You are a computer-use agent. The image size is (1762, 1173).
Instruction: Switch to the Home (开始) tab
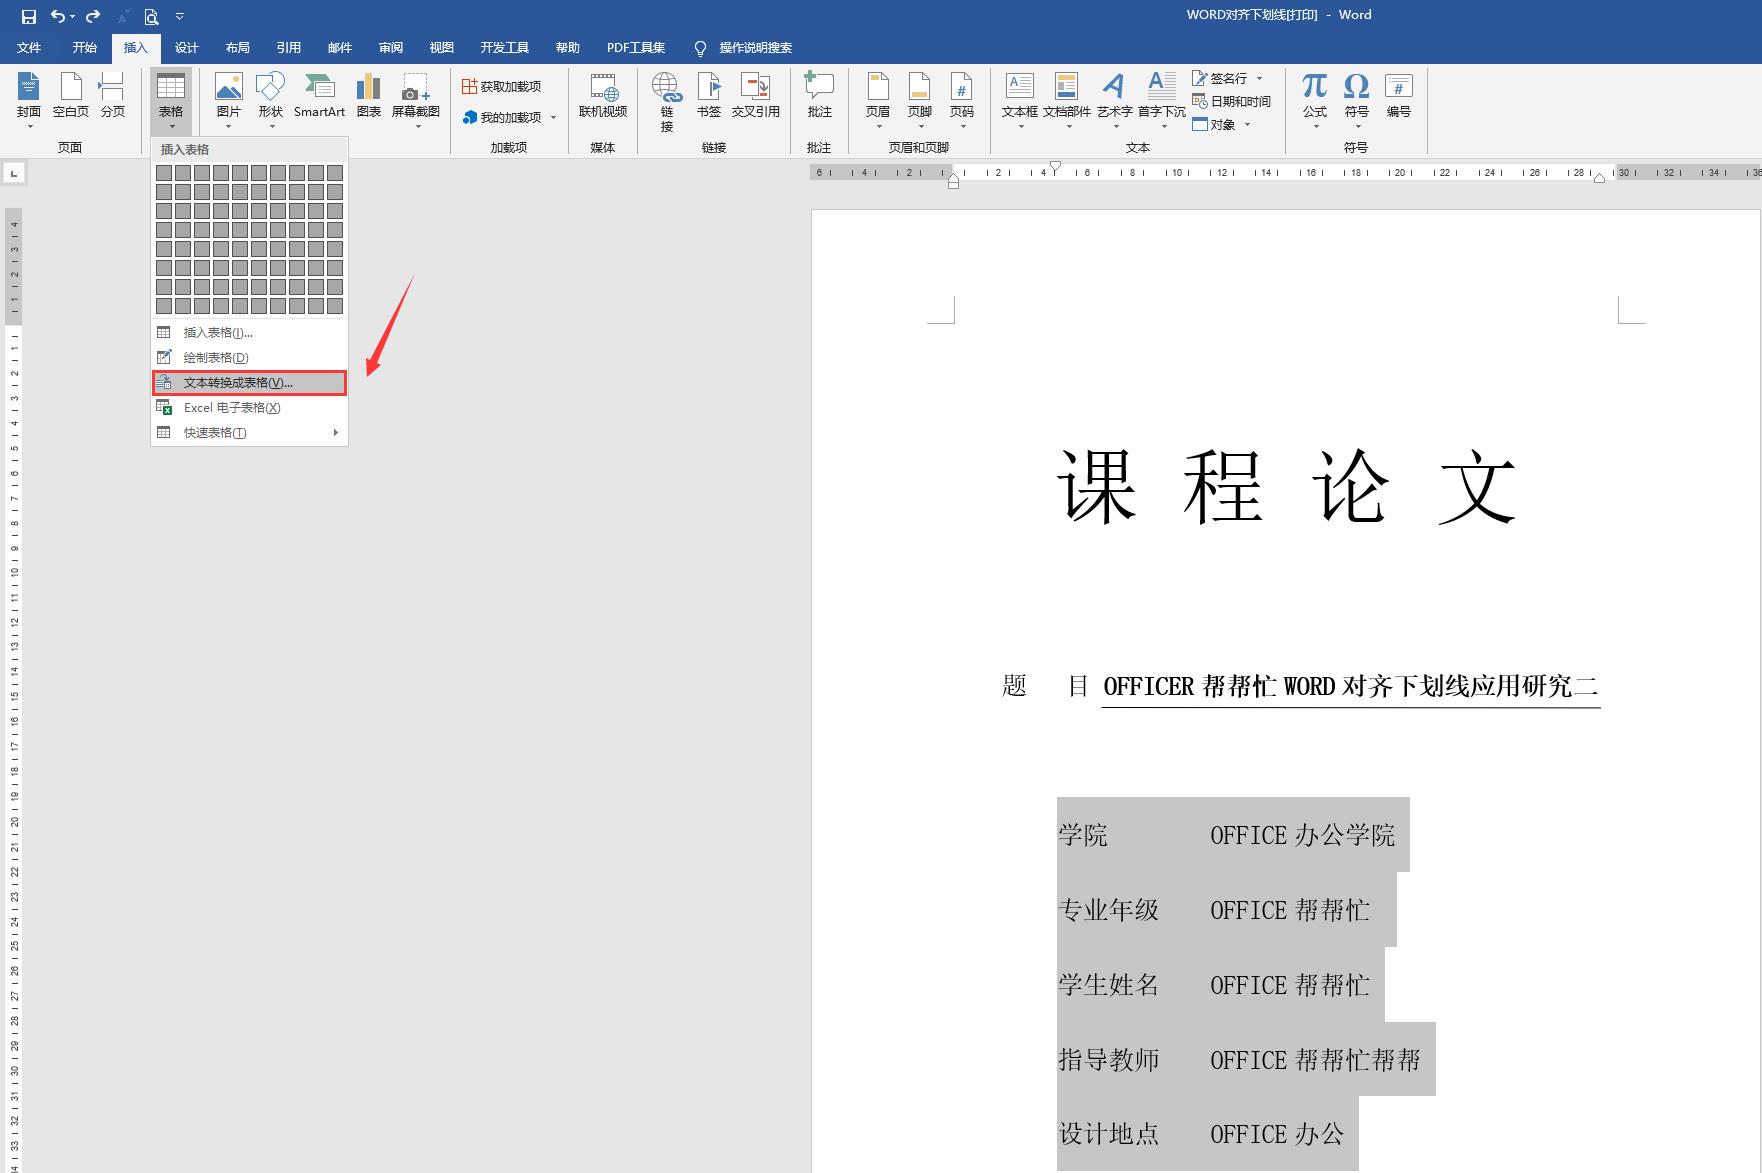[84, 47]
